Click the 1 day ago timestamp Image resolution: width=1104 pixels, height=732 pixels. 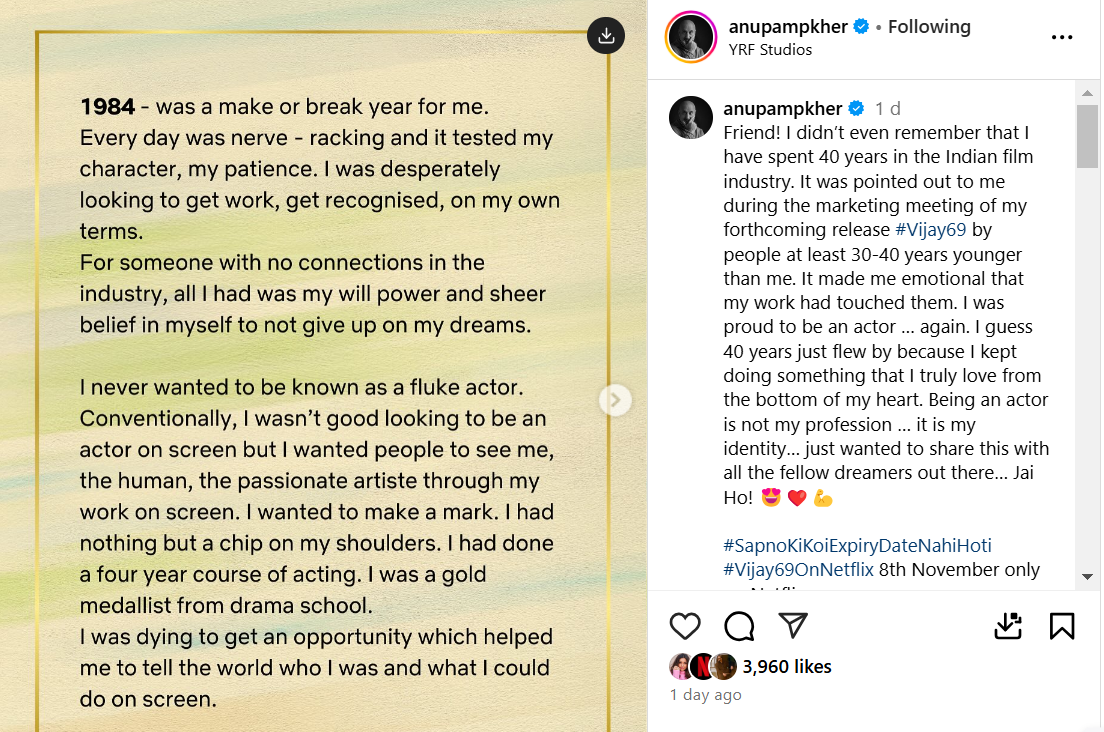tap(705, 694)
